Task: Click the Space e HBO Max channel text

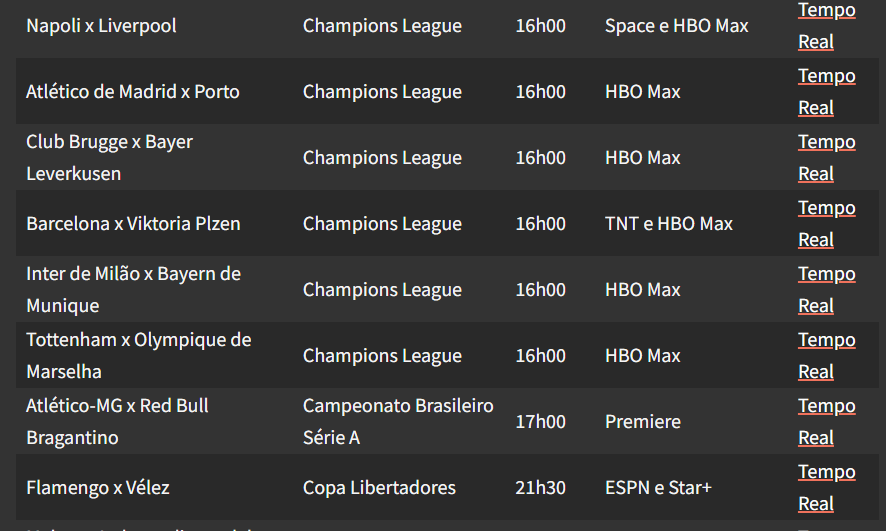Action: pos(676,26)
